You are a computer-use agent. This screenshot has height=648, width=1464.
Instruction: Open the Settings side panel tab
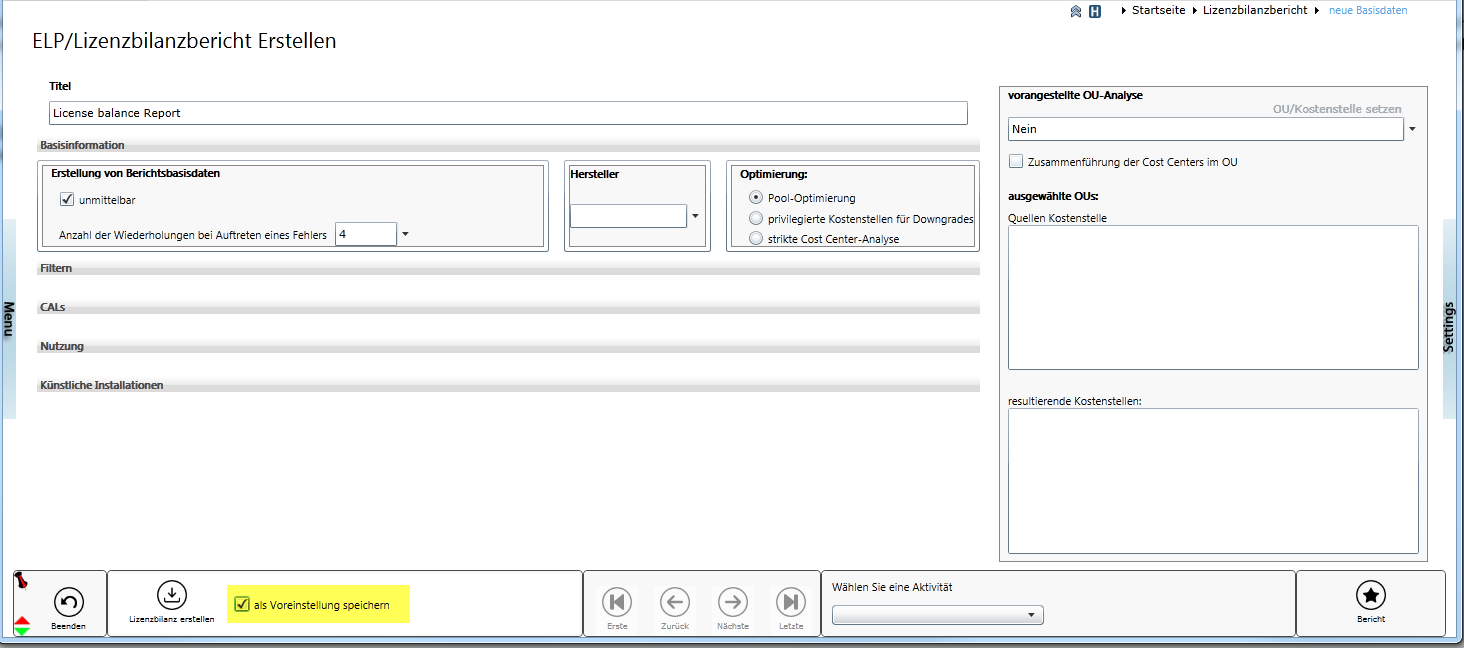(x=1449, y=325)
